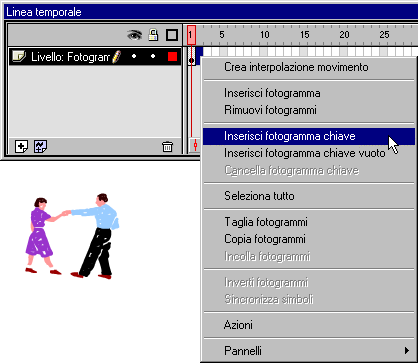Click the playhead marker at frame 1

[191, 35]
